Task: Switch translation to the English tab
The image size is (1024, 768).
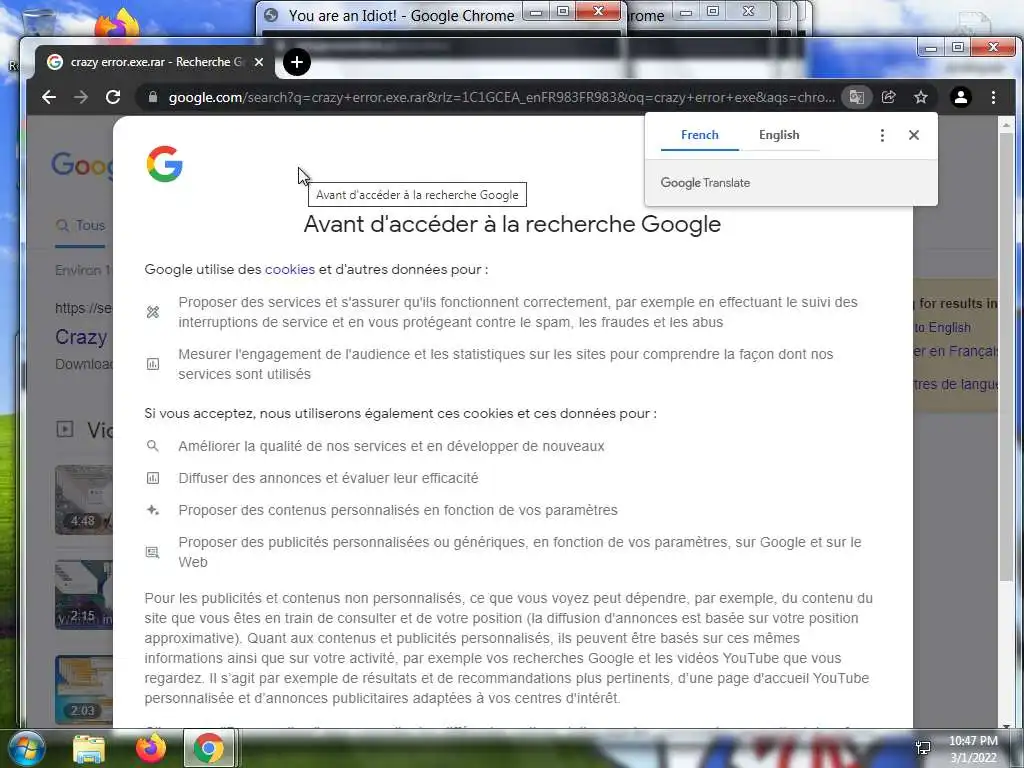Action: [779, 135]
